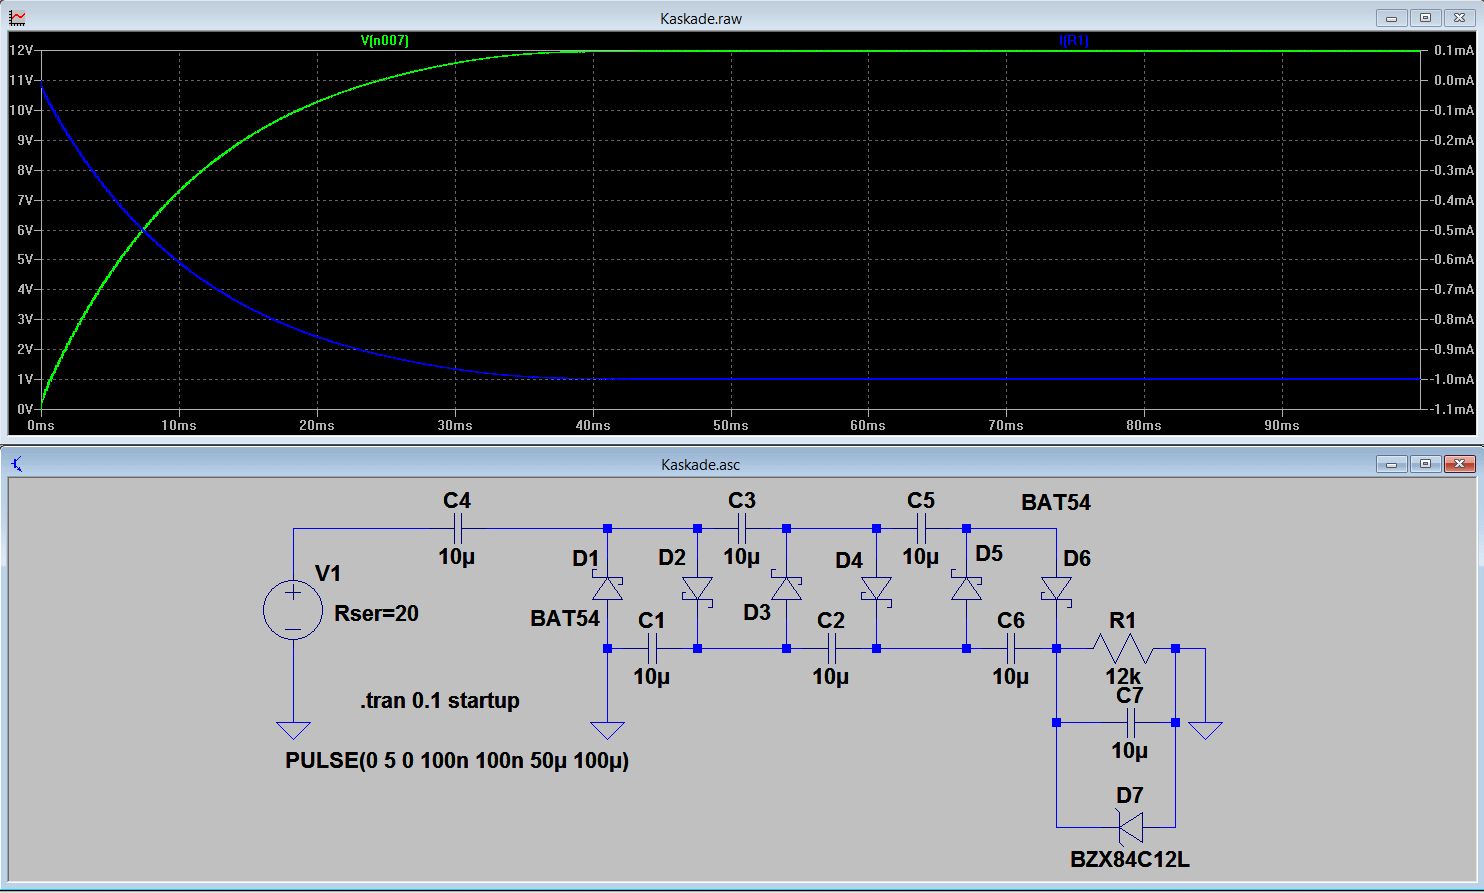Click the "50ms" time axis label
This screenshot has width=1484, height=893.
coord(731,425)
